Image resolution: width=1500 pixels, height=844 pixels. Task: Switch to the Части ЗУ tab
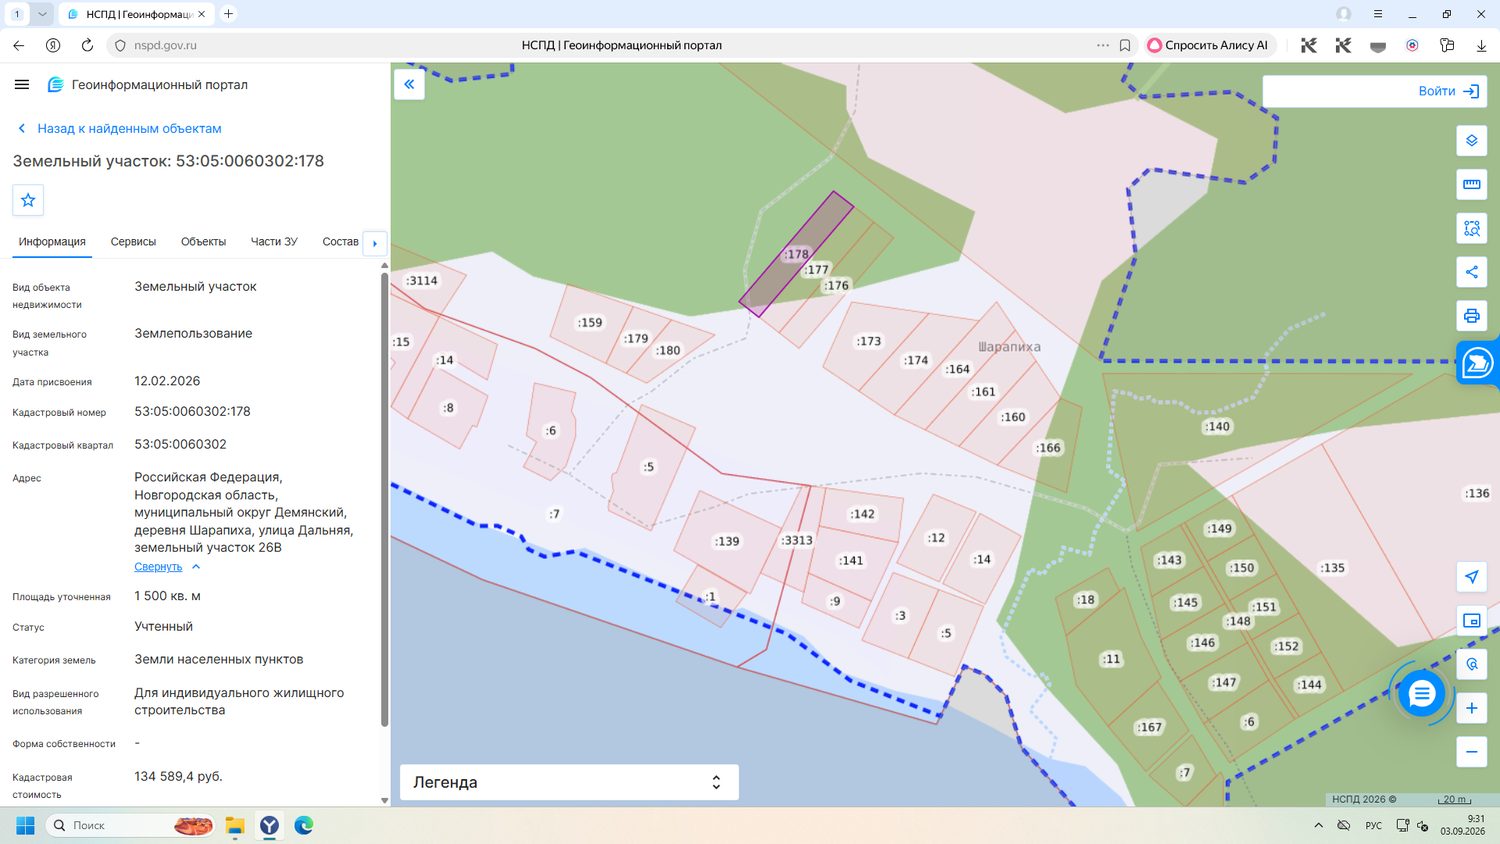point(274,242)
